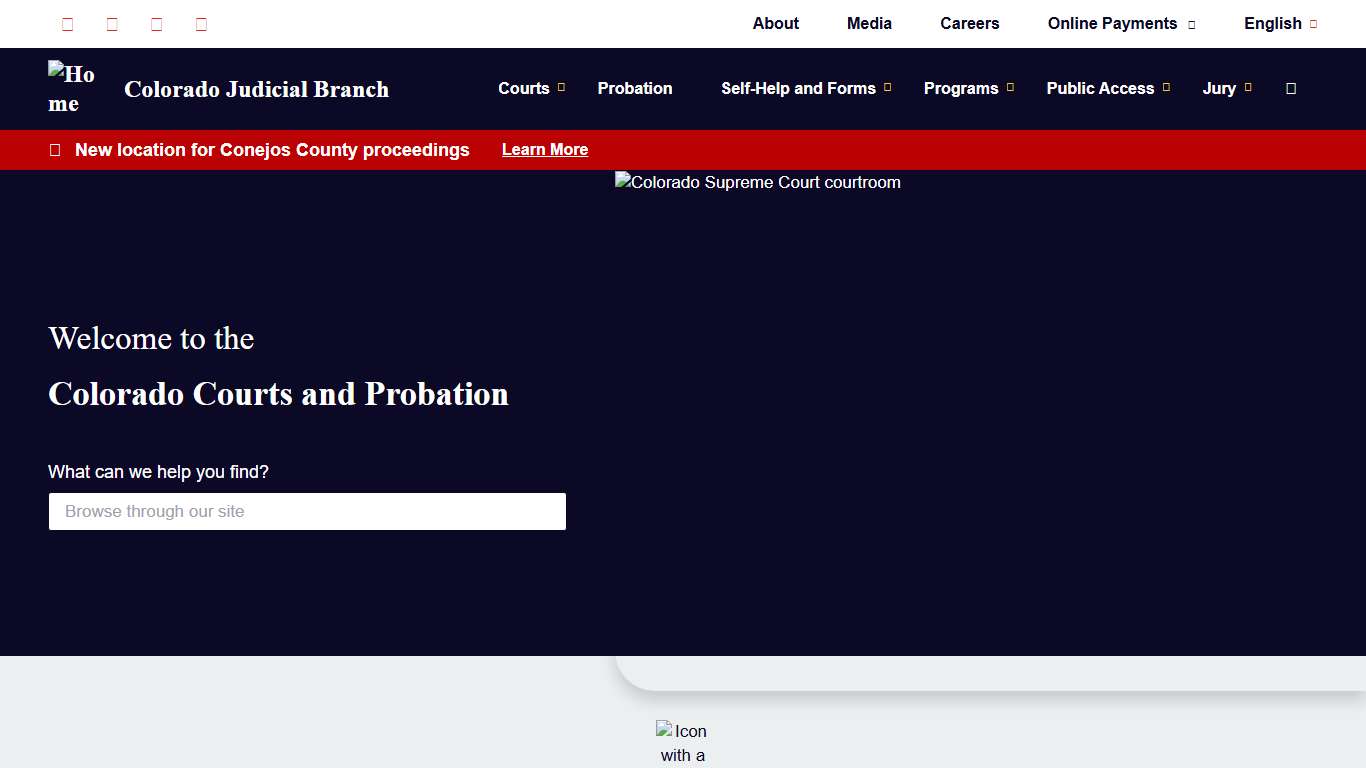Click the icon right of the Jury menu
Screen dimensions: 1366x768
pyautogui.click(x=1291, y=89)
